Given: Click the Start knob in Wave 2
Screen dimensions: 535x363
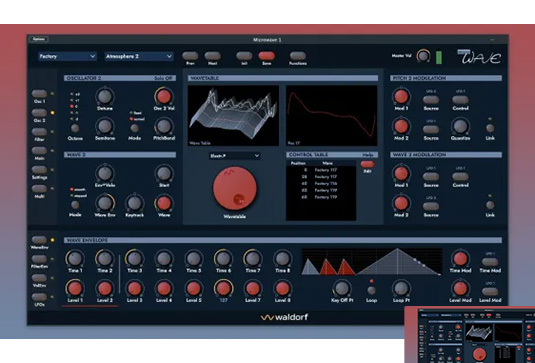Looking at the screenshot, I should (x=164, y=173).
